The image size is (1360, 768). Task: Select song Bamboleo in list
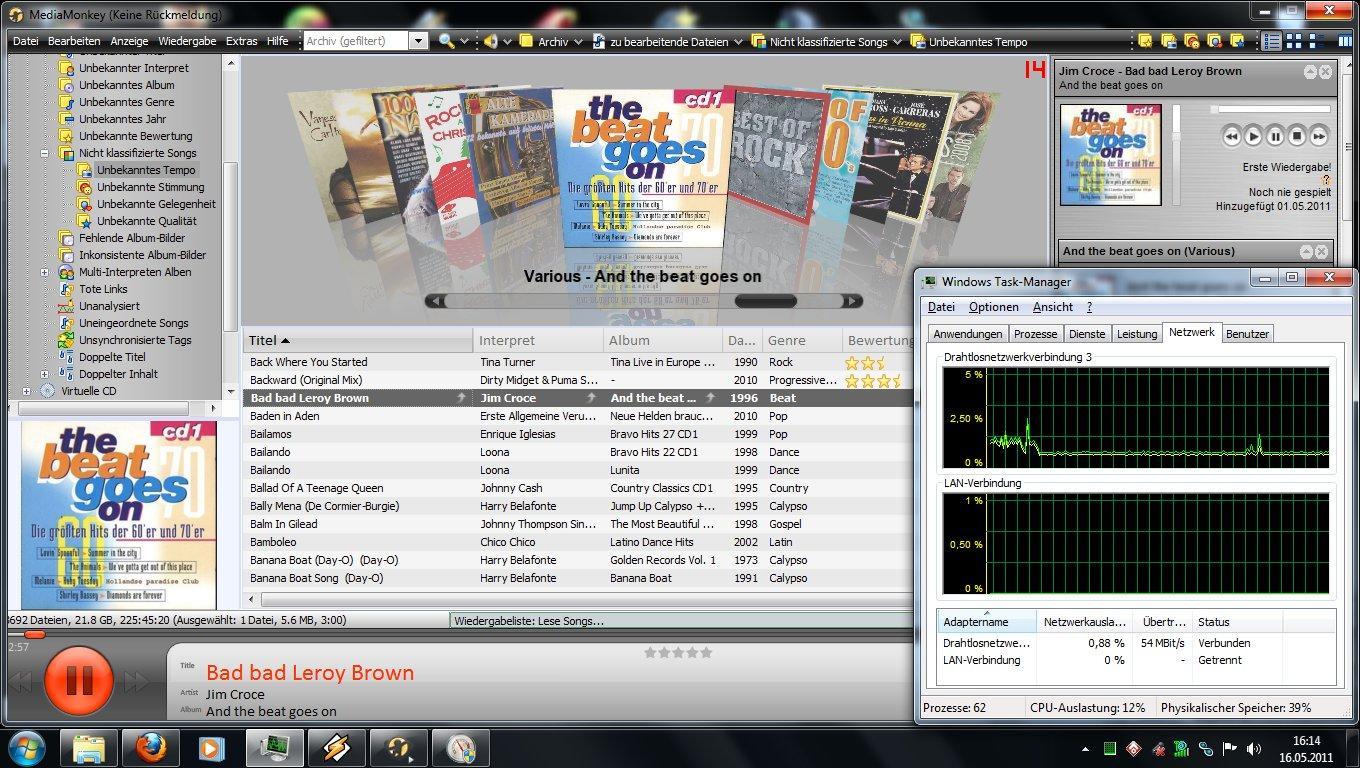[580, 542]
